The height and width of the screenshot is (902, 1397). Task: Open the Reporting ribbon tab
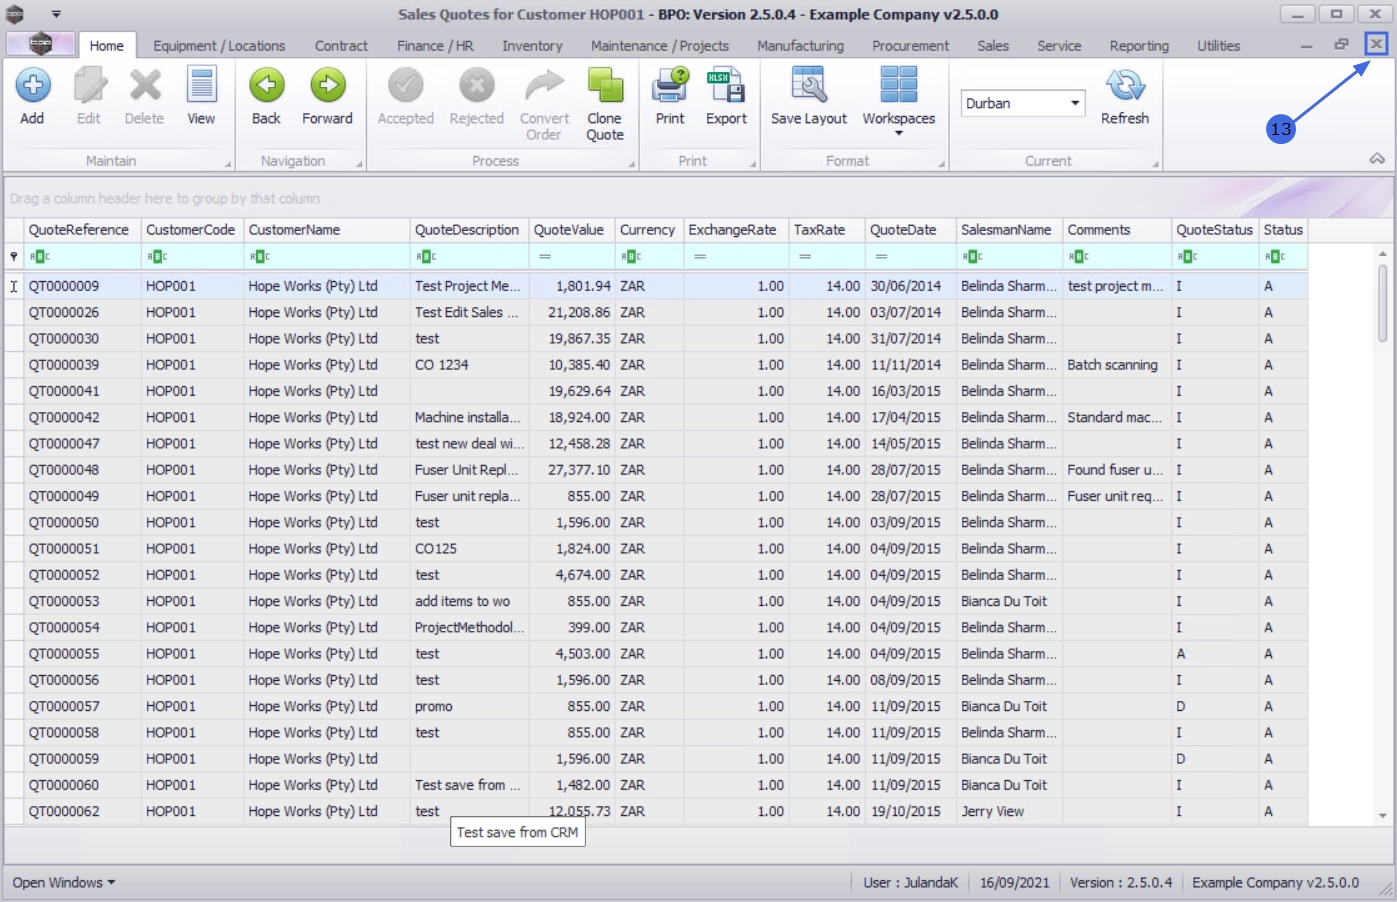point(1138,46)
